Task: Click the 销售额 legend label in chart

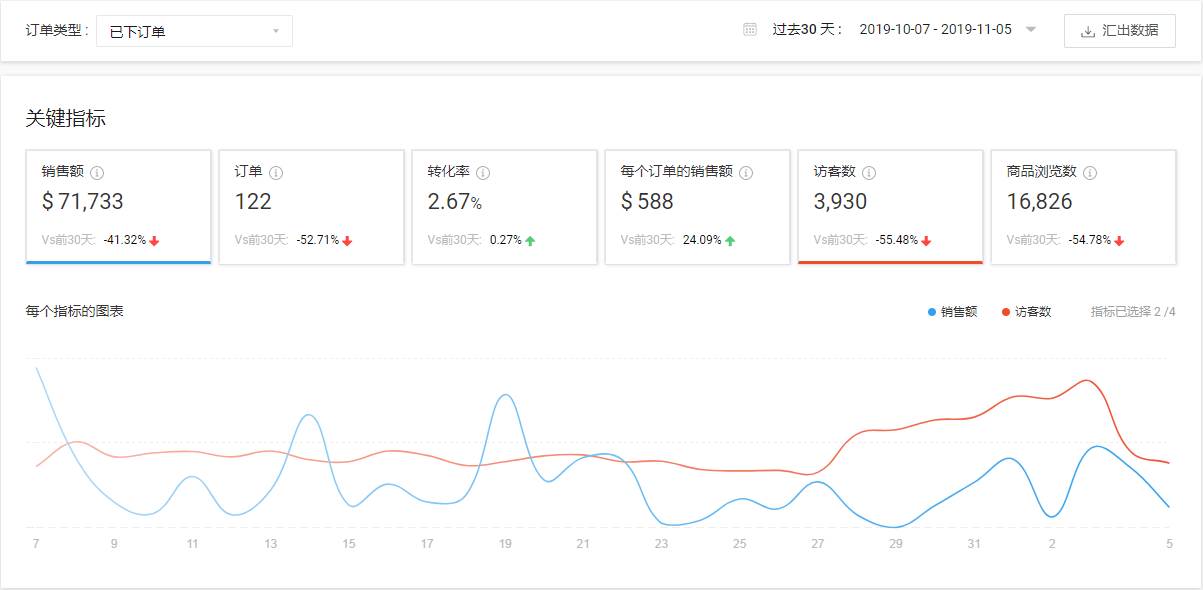Action: pyautogui.click(x=959, y=312)
